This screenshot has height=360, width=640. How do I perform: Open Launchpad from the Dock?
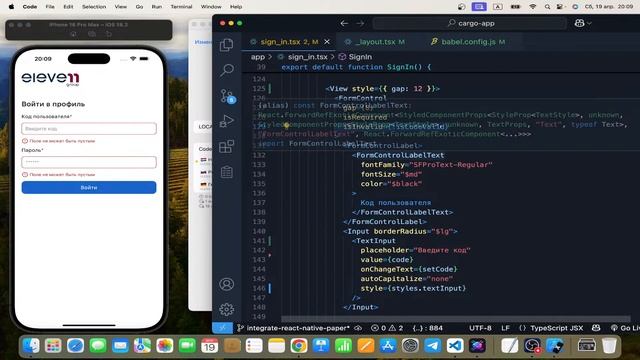(53, 346)
